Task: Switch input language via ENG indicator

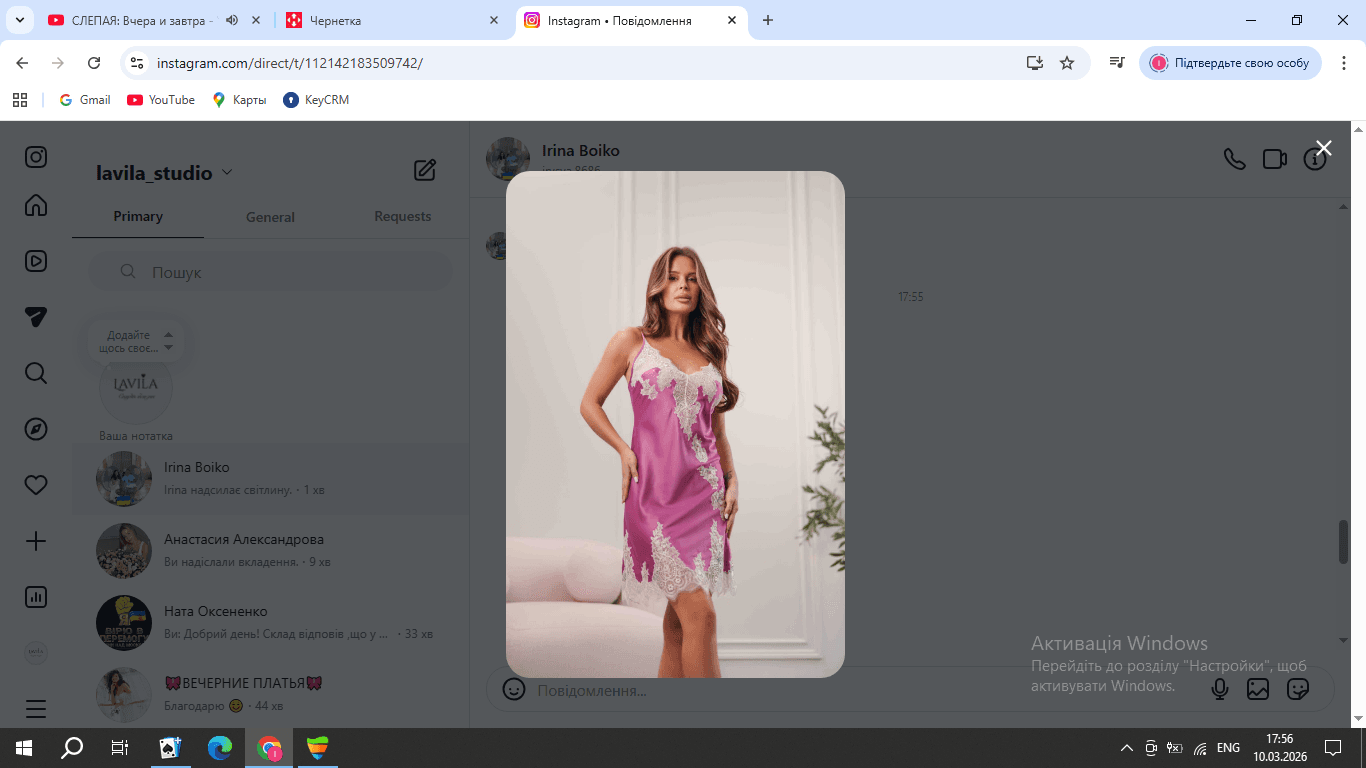Action: (1228, 748)
